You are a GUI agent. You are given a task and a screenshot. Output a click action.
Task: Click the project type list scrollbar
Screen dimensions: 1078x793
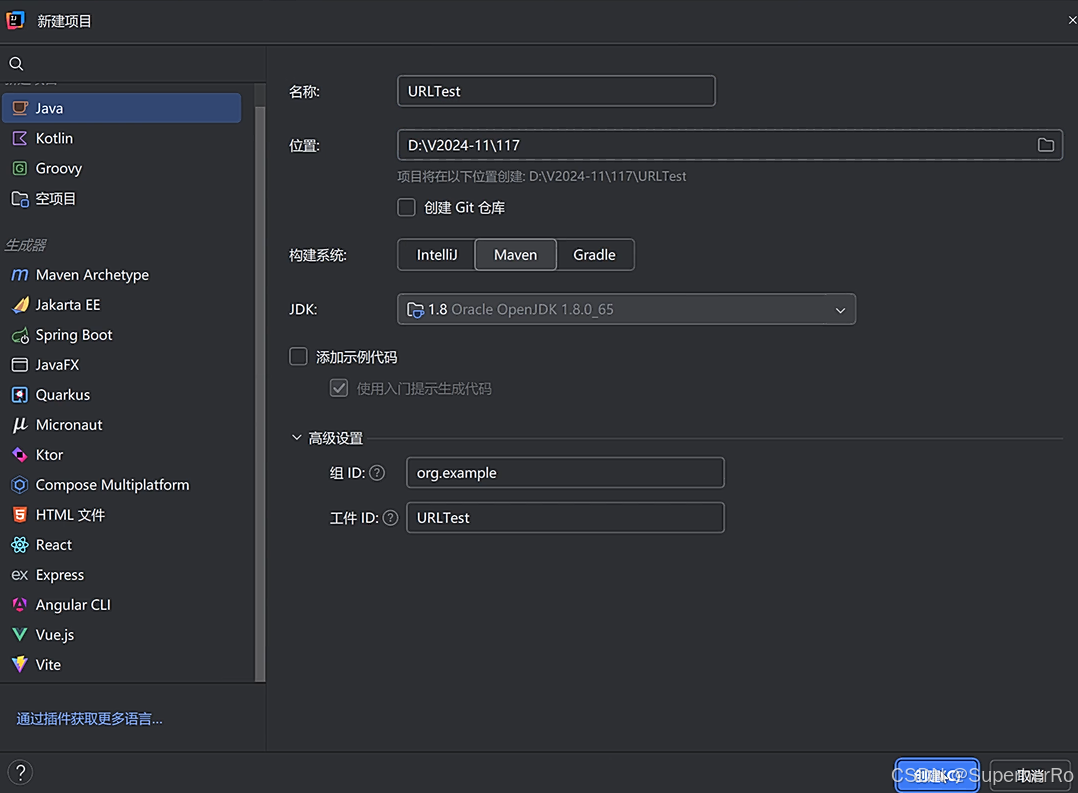click(x=260, y=392)
